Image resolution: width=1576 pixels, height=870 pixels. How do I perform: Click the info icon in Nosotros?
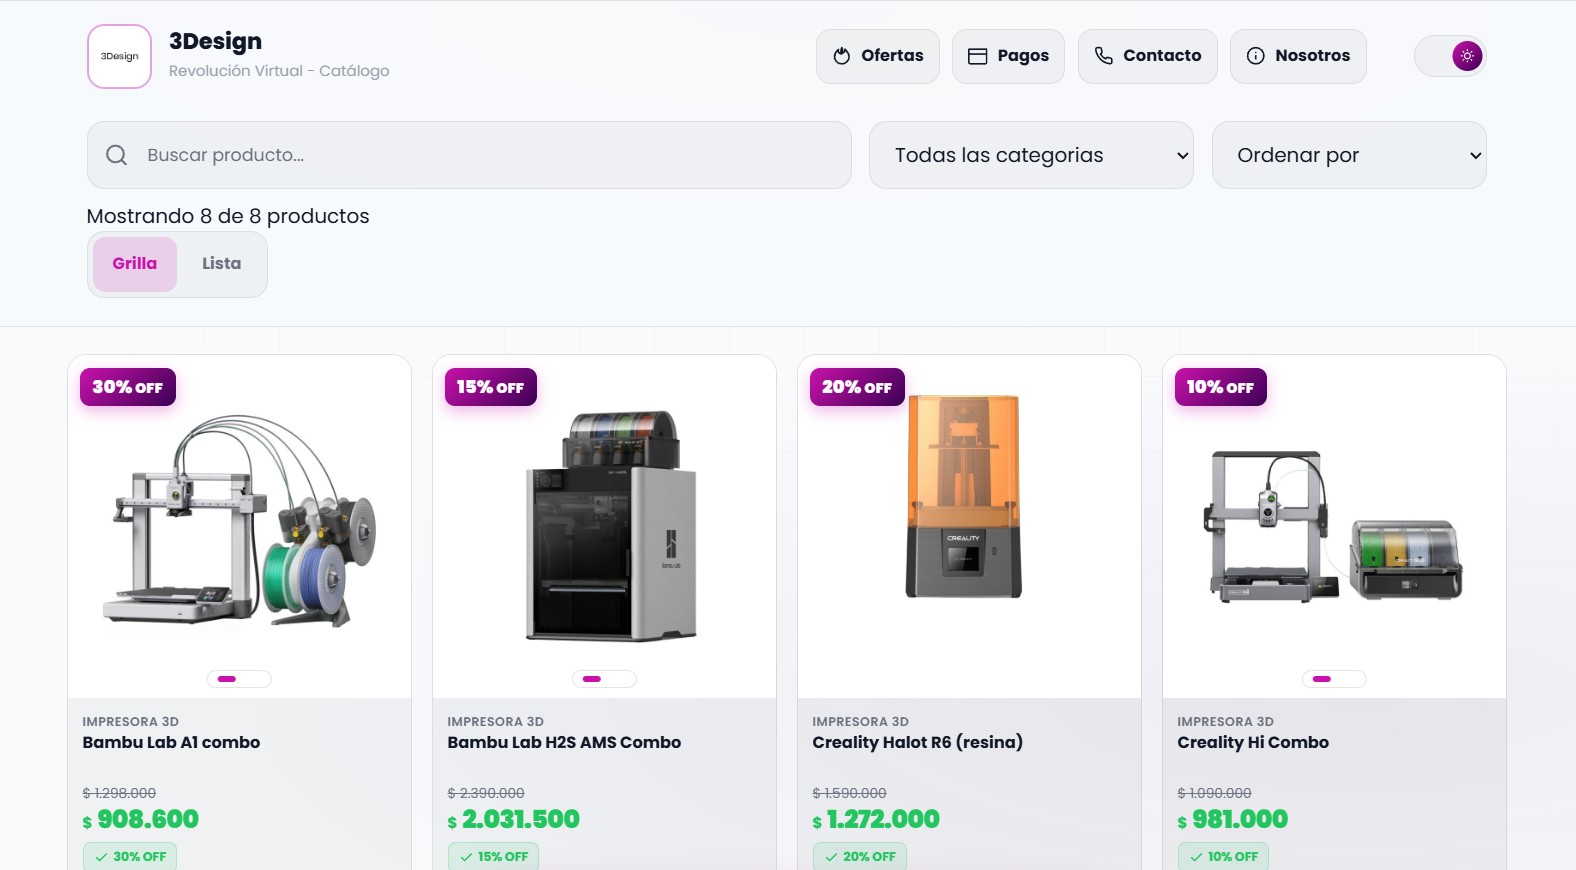[x=1255, y=56]
